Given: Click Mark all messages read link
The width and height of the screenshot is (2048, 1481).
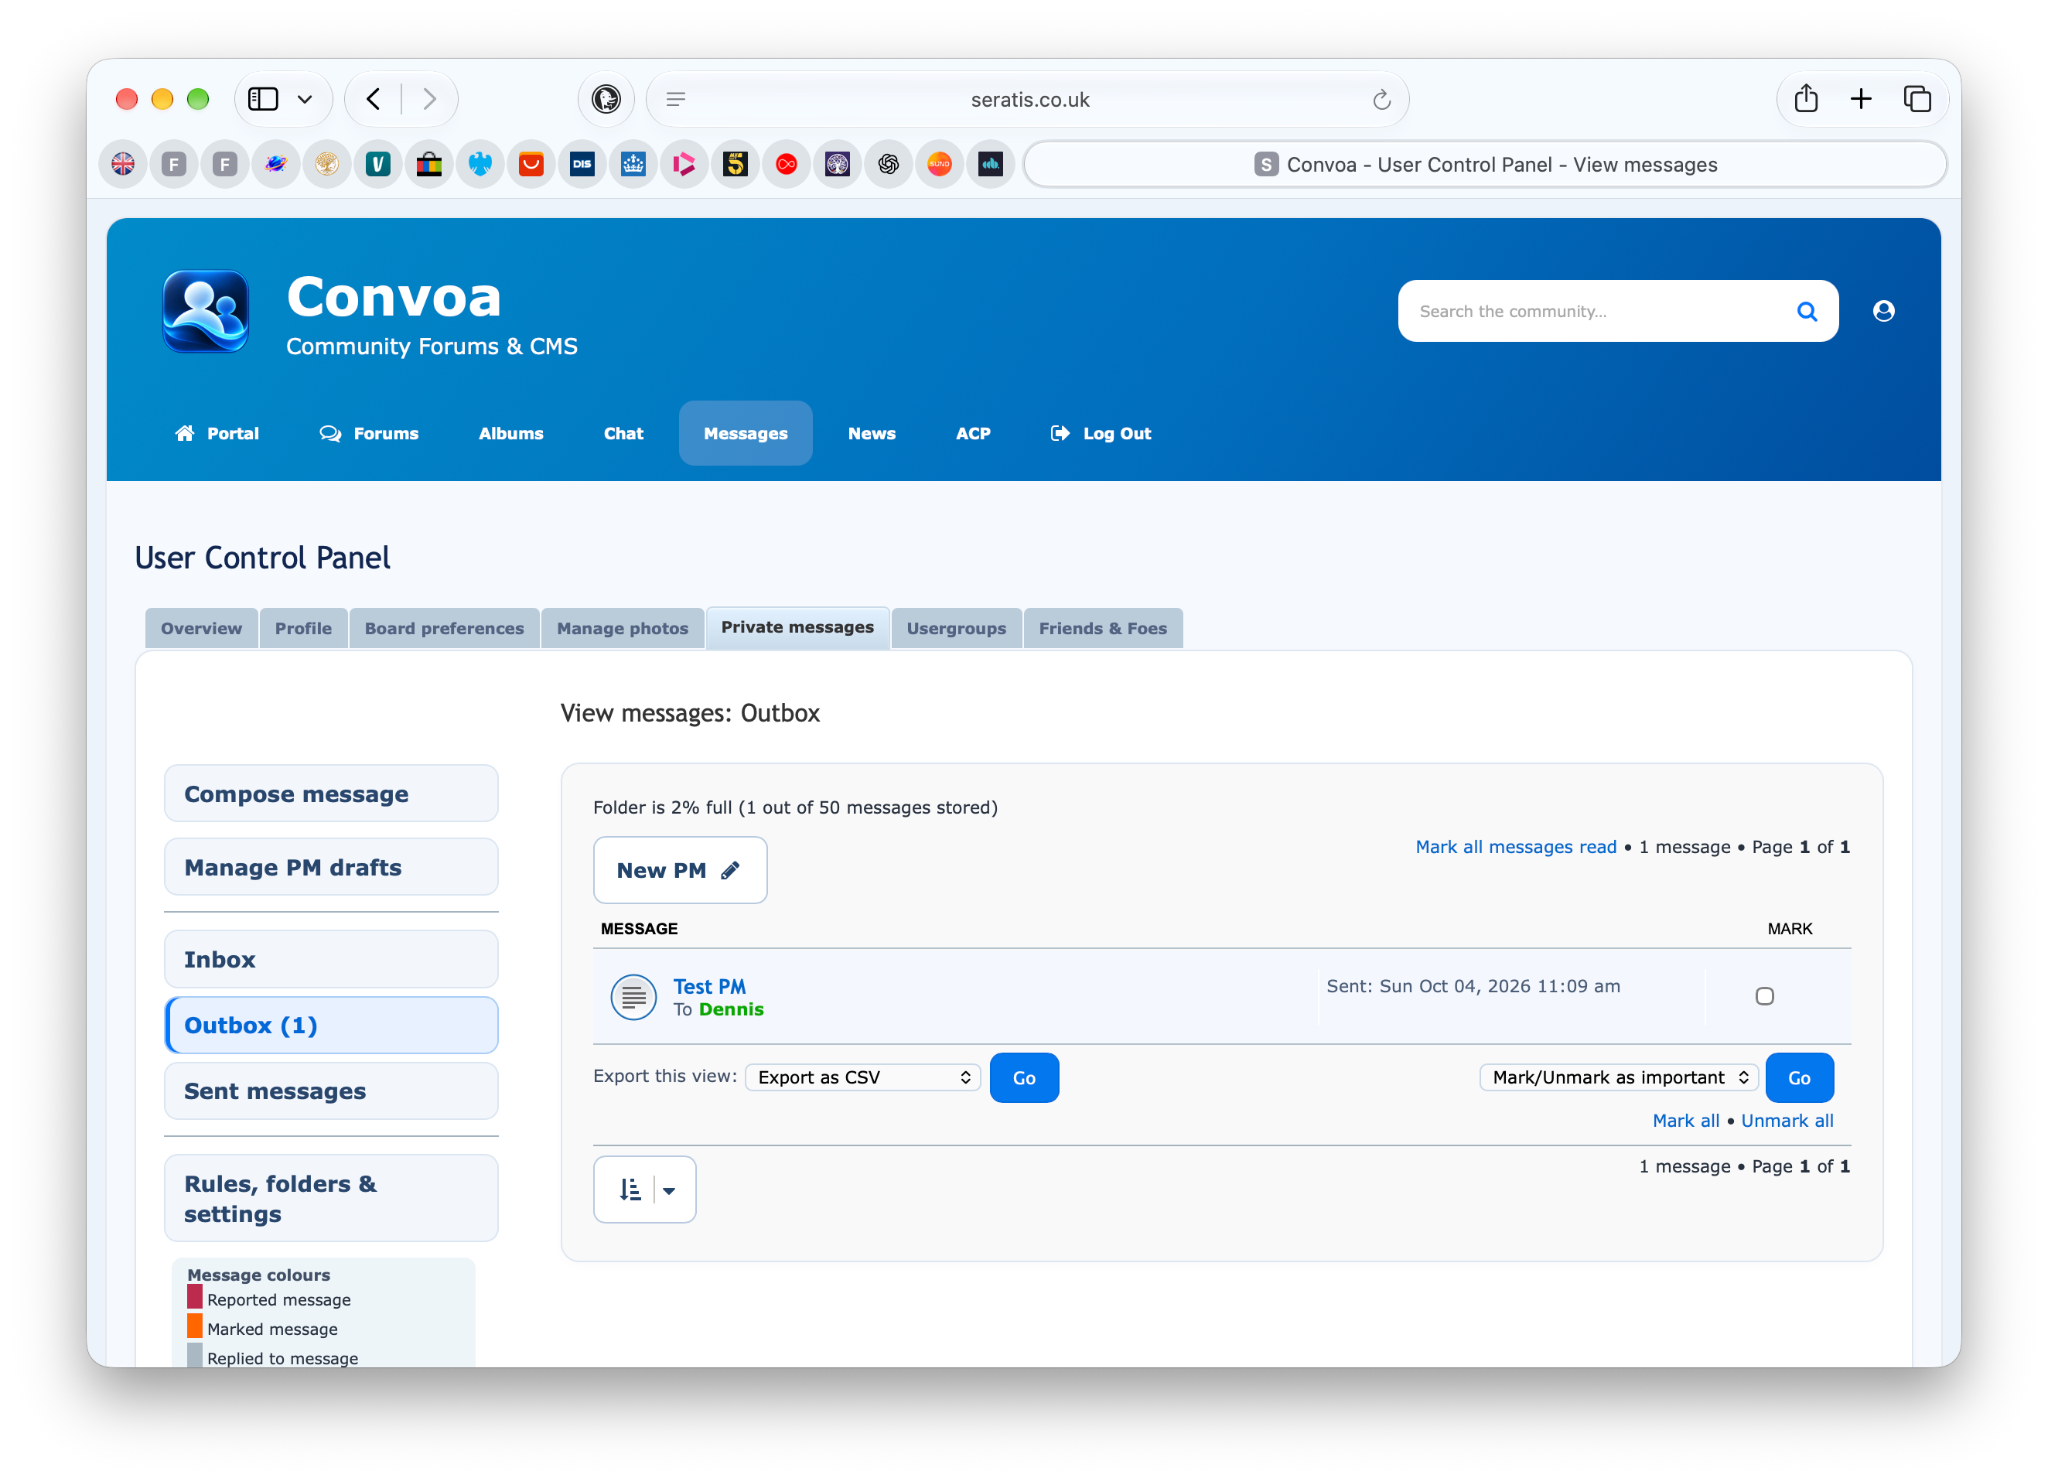Looking at the screenshot, I should (1515, 847).
